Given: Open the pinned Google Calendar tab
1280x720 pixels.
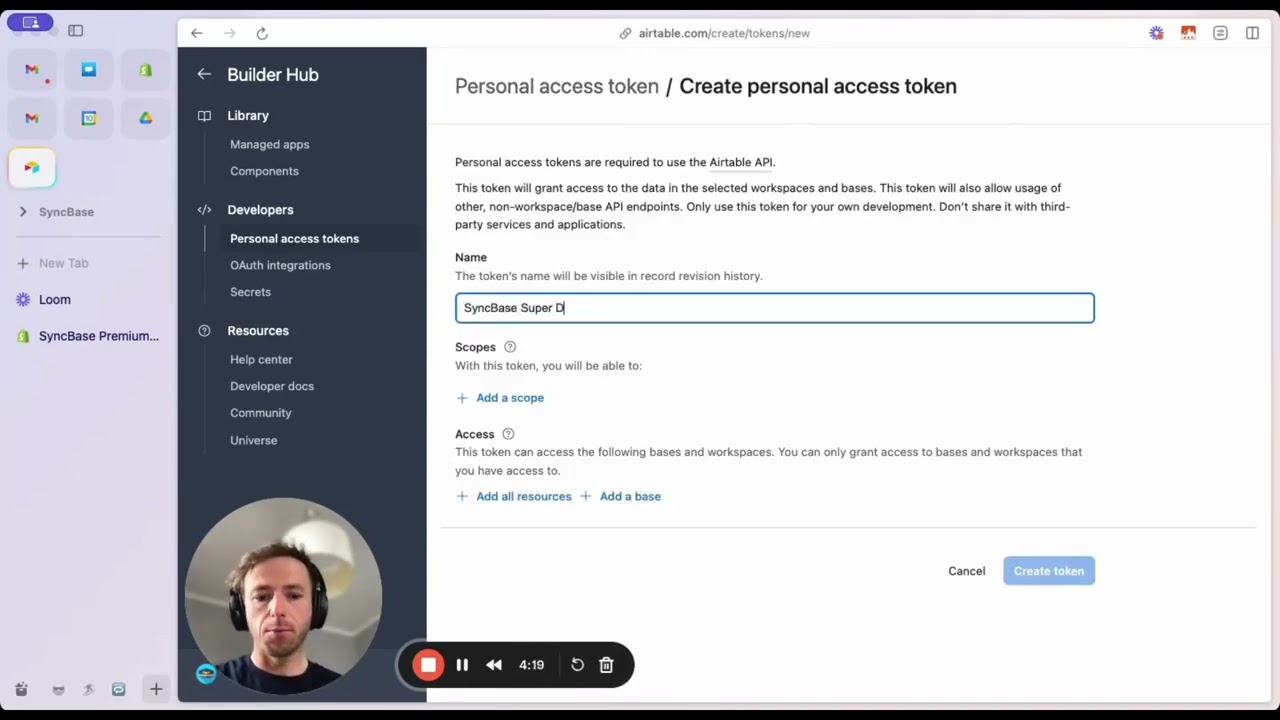Looking at the screenshot, I should click(x=89, y=118).
